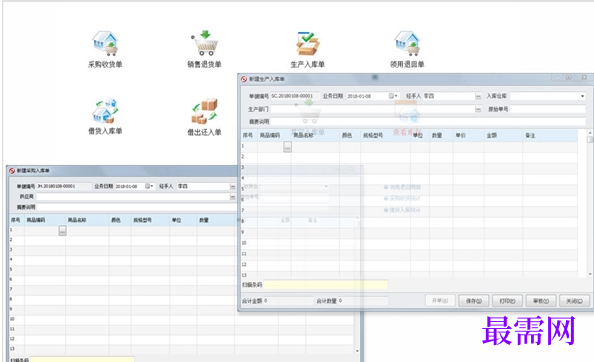
Task: Click the 合计金额 total field
Action: click(x=288, y=301)
